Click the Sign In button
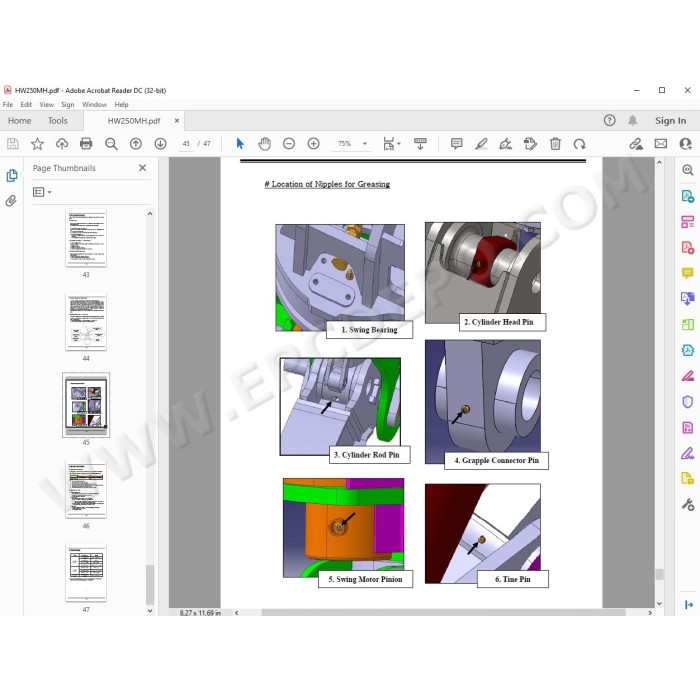The width and height of the screenshot is (700, 700). [671, 121]
